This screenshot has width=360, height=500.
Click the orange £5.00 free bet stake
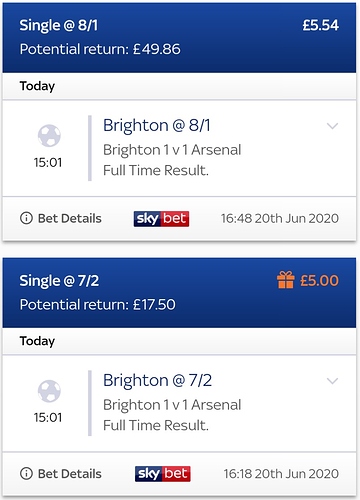[319, 280]
